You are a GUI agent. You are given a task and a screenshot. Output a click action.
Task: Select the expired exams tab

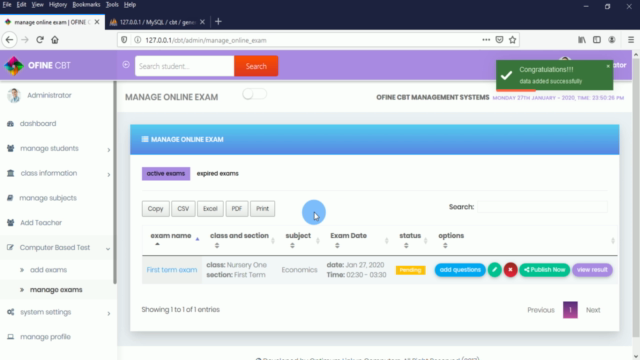218,173
